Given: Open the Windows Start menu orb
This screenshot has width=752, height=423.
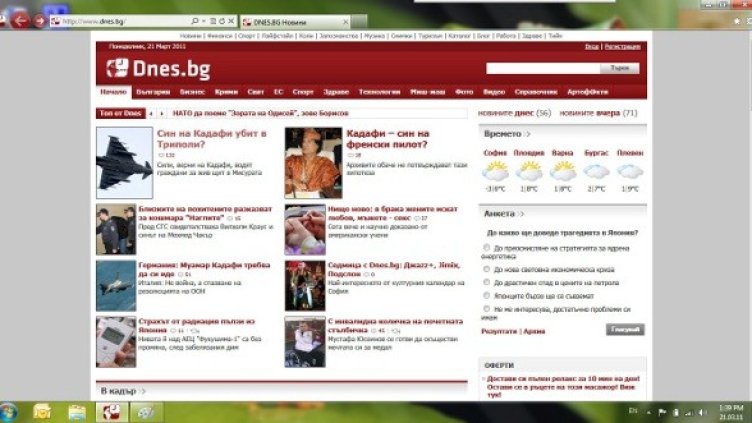Looking at the screenshot, I should tap(9, 412).
